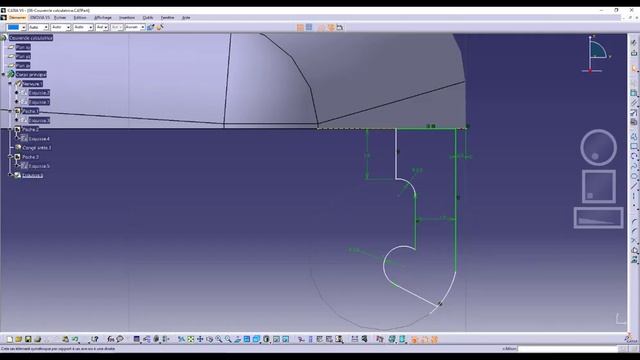Open the Insertion menu
The width and height of the screenshot is (640, 360).
tap(127, 18)
